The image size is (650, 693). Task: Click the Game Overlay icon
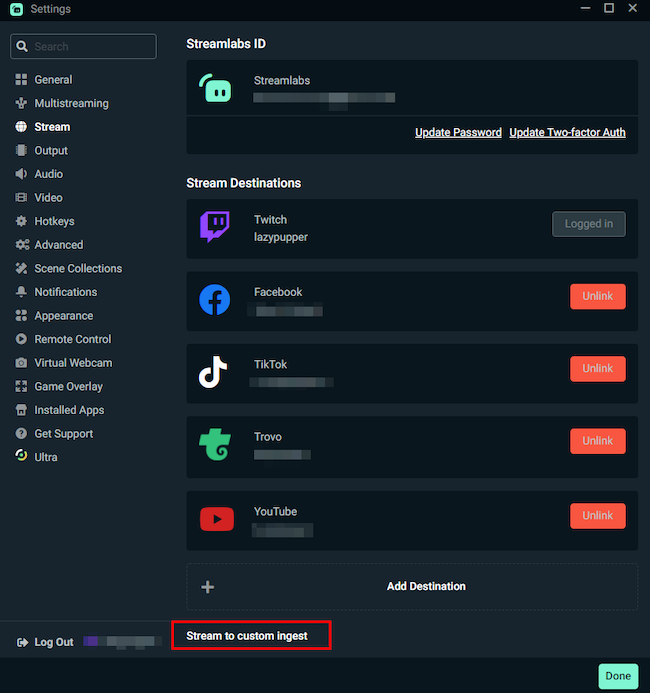coord(21,386)
